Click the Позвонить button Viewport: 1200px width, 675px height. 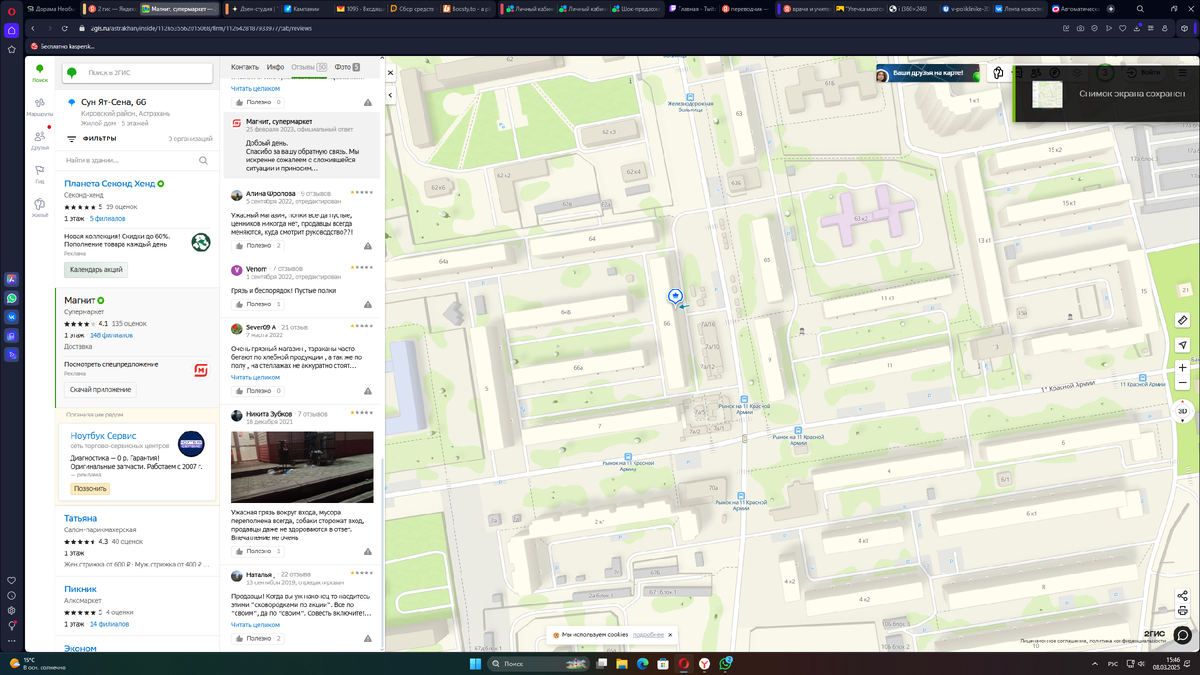click(89, 489)
